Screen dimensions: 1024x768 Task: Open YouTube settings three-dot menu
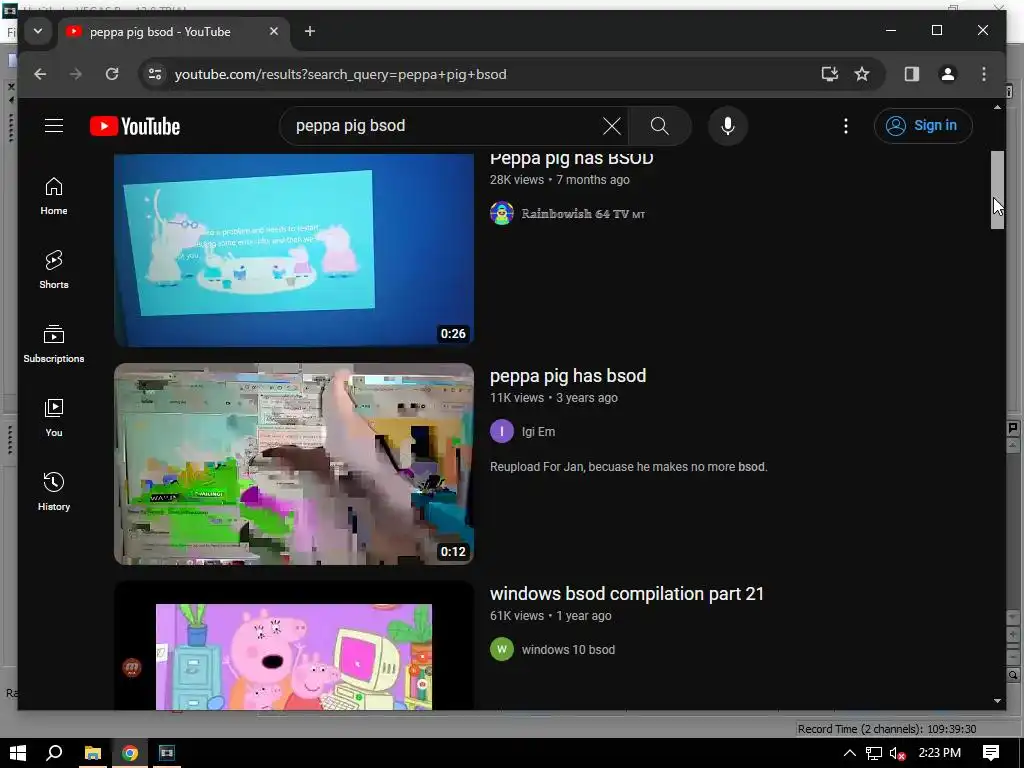(846, 126)
